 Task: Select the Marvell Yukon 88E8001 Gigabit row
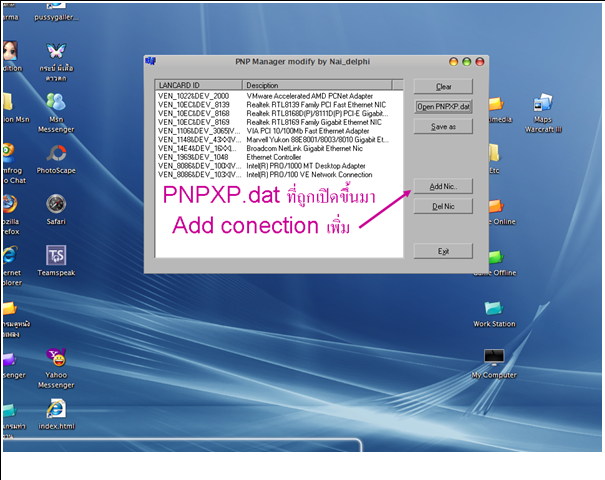point(279,140)
